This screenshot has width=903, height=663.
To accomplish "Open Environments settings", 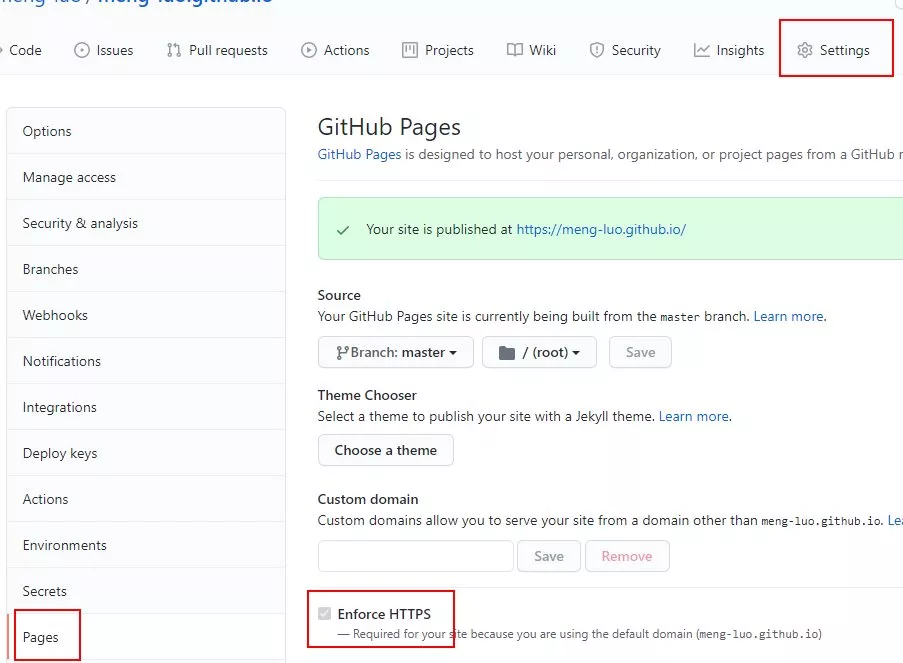I will click(146, 545).
